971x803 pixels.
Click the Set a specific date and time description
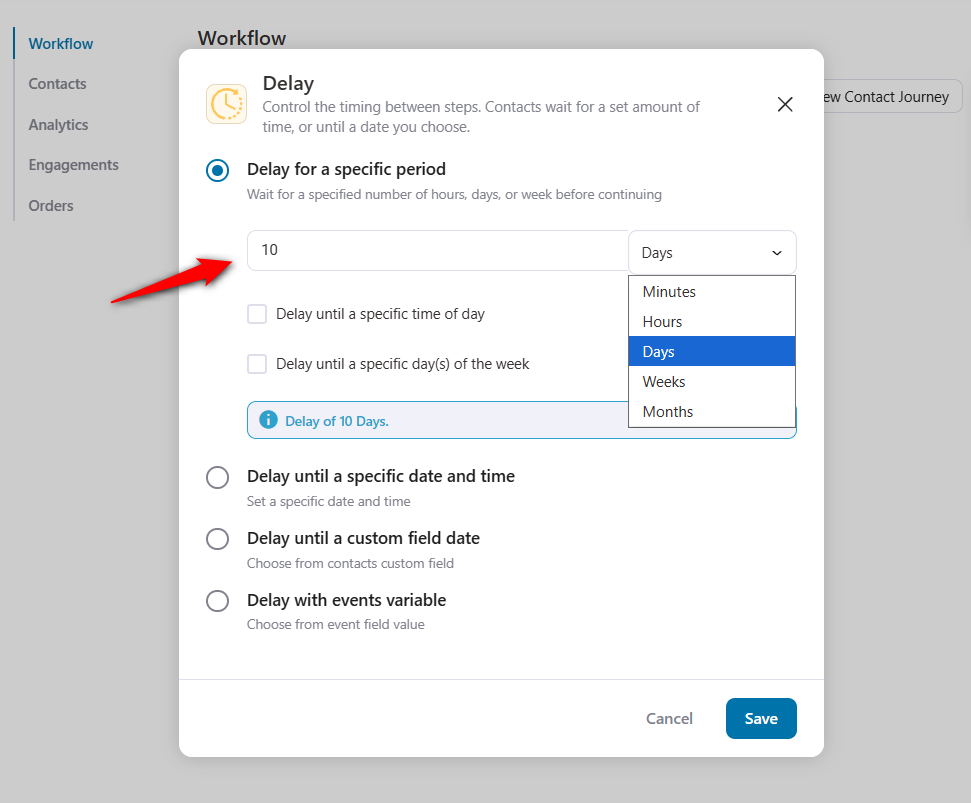point(328,501)
